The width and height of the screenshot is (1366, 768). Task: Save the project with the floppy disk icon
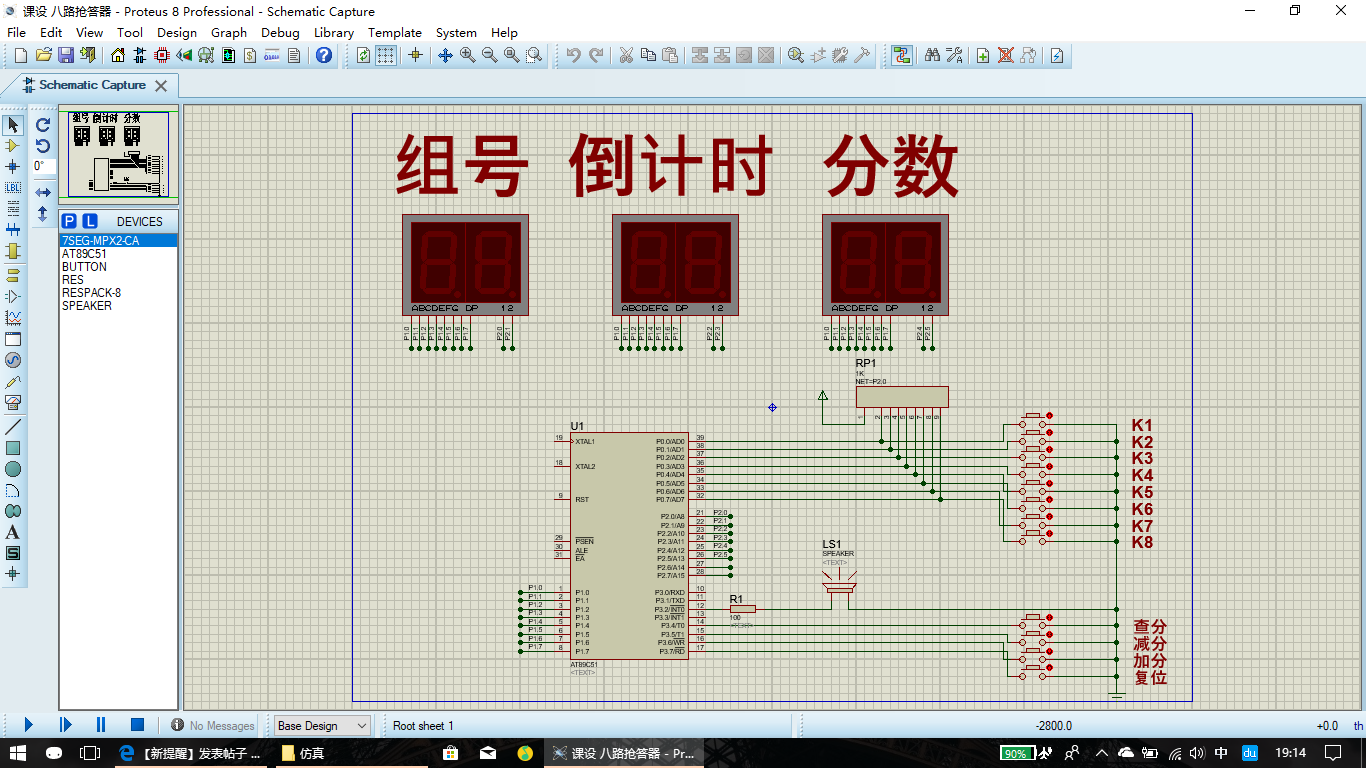click(65, 55)
